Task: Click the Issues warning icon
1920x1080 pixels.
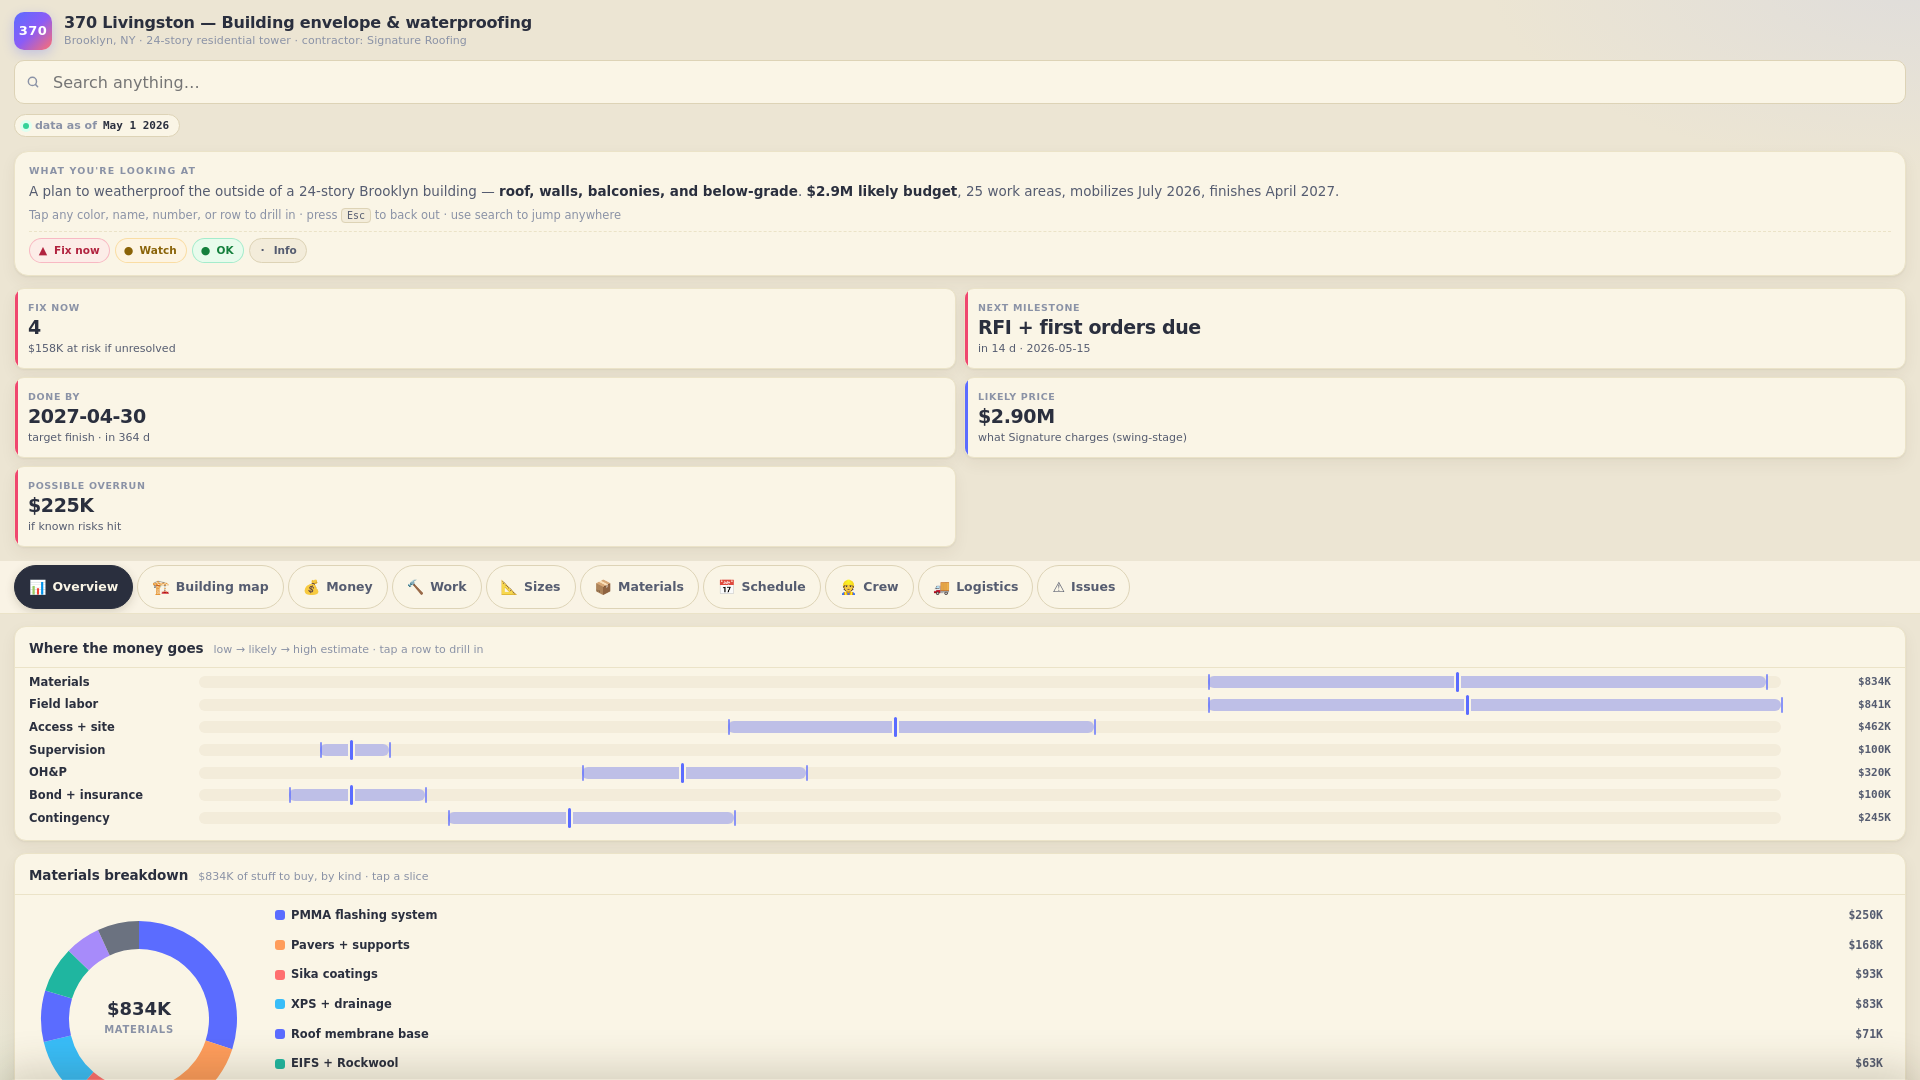Action: (1058, 587)
